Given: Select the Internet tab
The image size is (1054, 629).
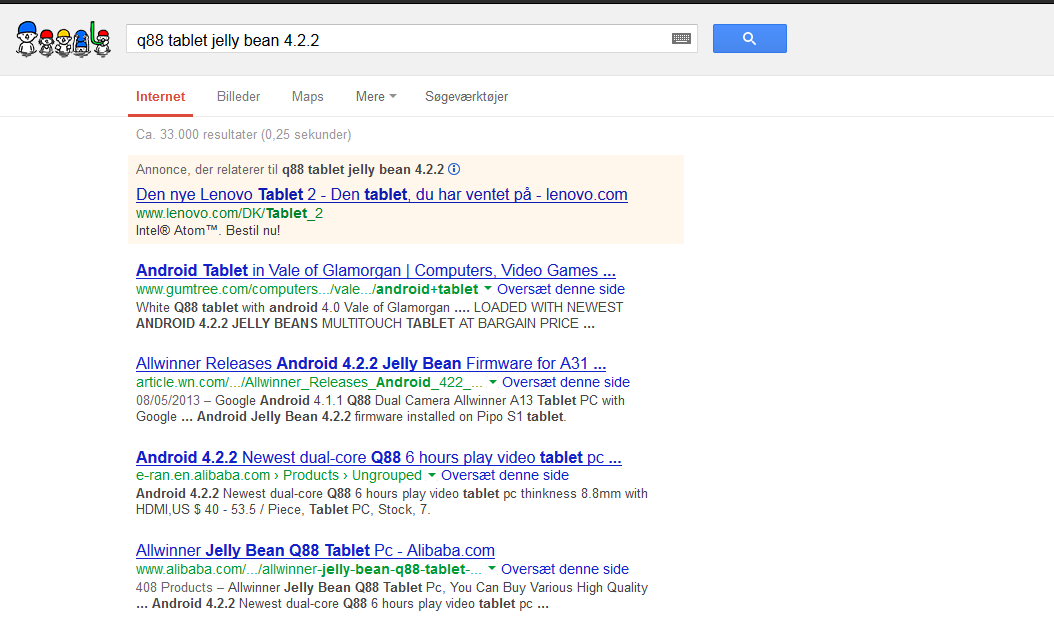Looking at the screenshot, I should (160, 97).
